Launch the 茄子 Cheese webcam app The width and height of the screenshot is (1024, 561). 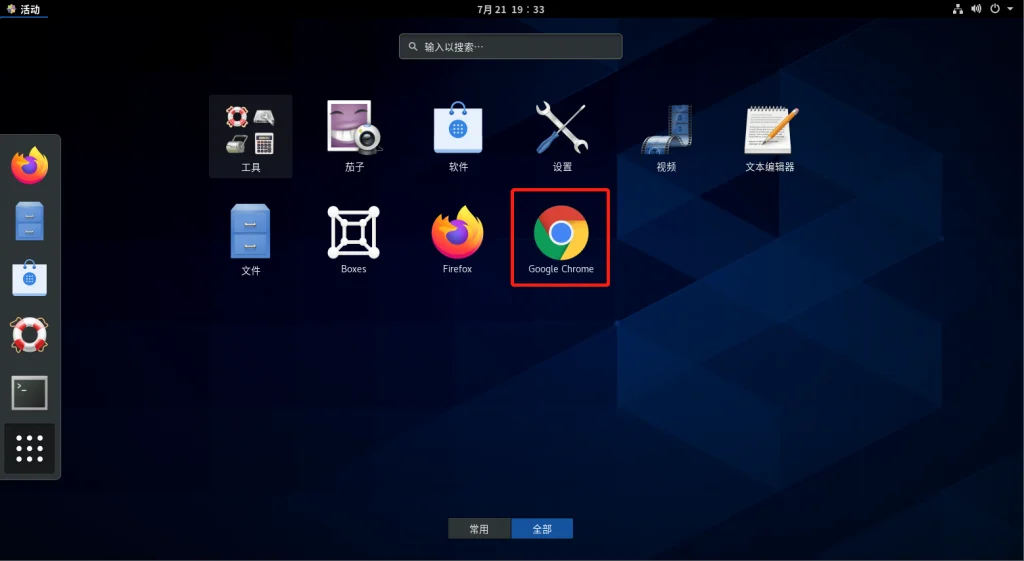point(354,136)
